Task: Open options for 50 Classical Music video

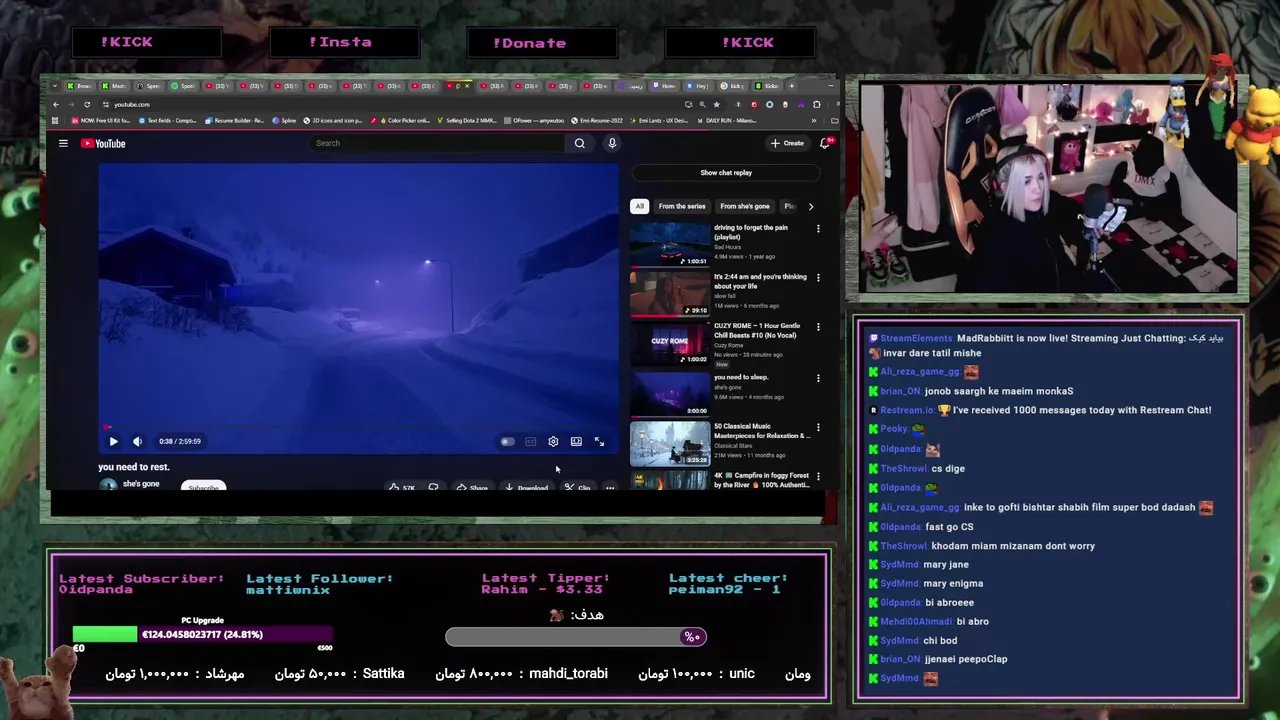Action: [818, 427]
